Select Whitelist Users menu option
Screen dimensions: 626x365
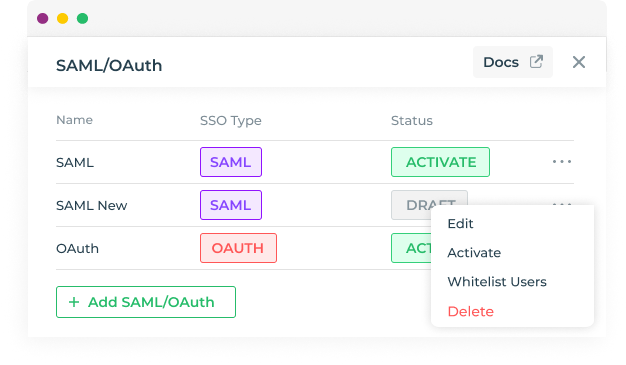coord(497,282)
